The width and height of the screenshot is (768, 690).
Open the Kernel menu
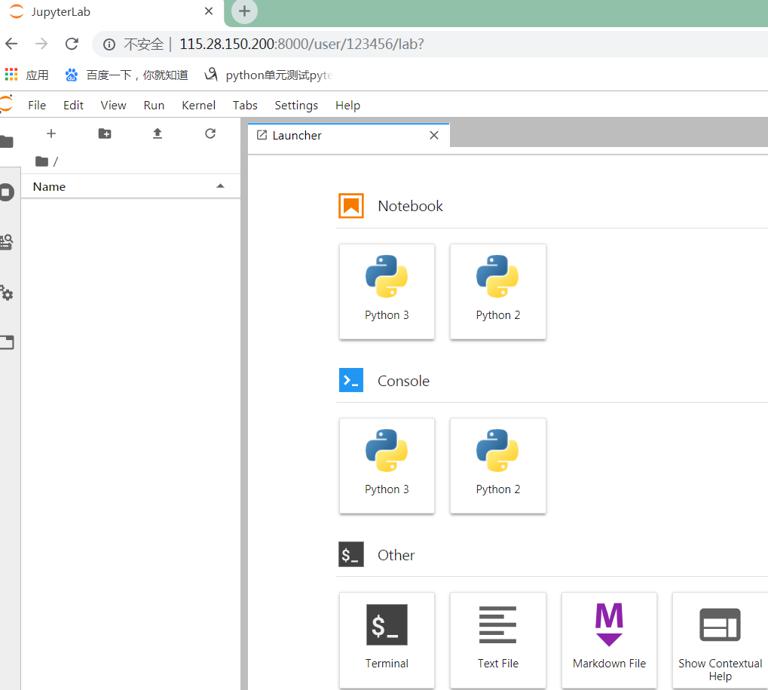point(198,105)
